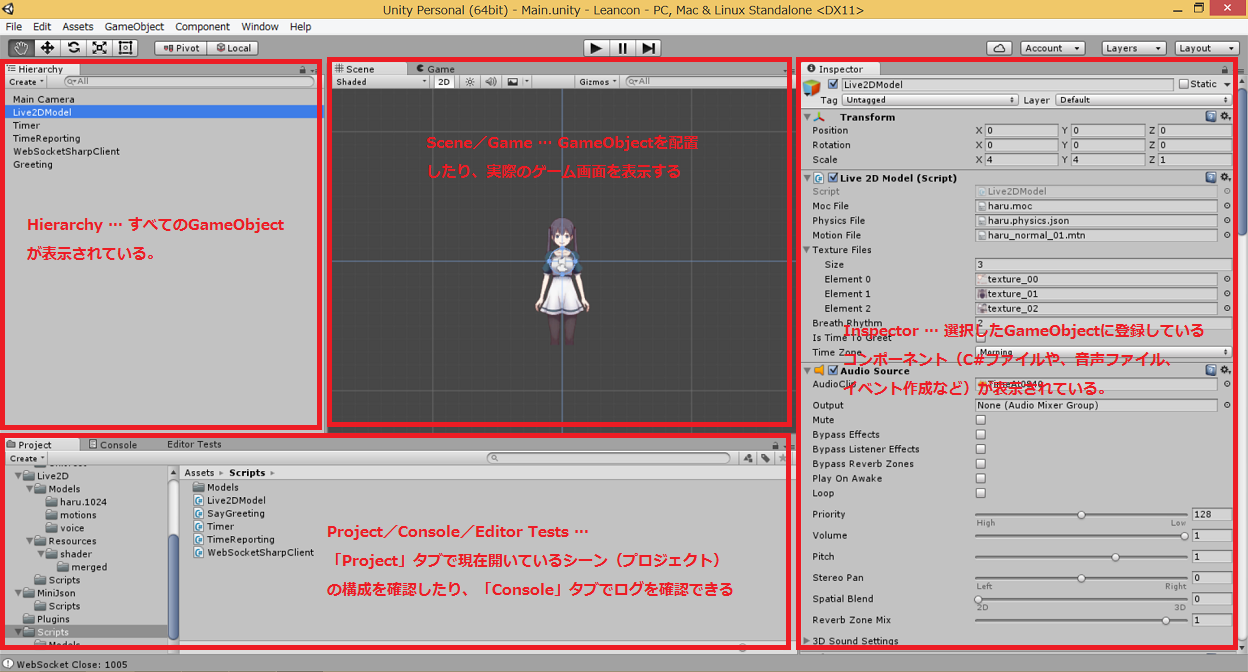Select the Scale tool in the toolbar
This screenshot has width=1248, height=672.
coord(98,47)
